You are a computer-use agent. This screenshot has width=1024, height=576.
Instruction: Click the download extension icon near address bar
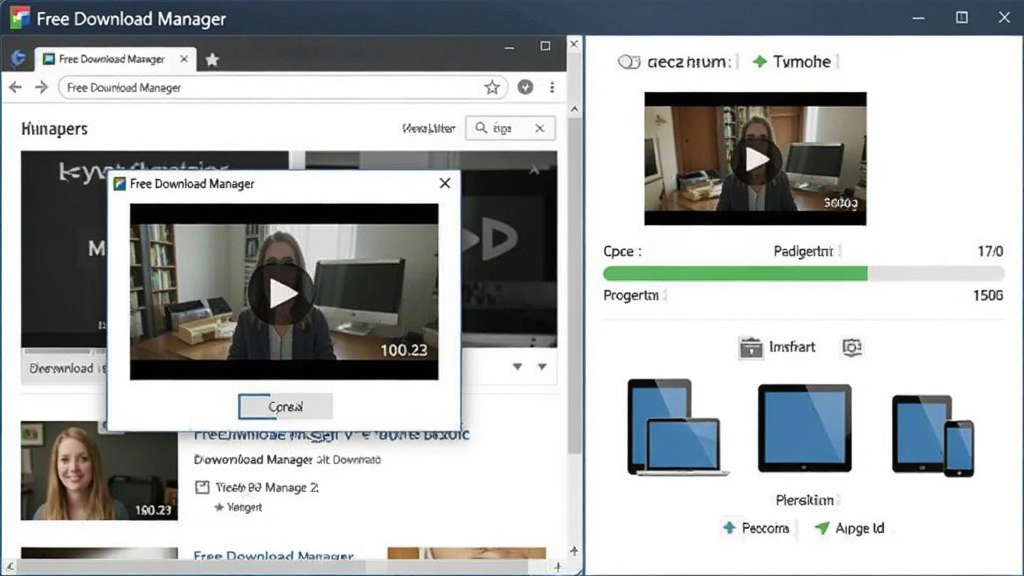coord(525,88)
